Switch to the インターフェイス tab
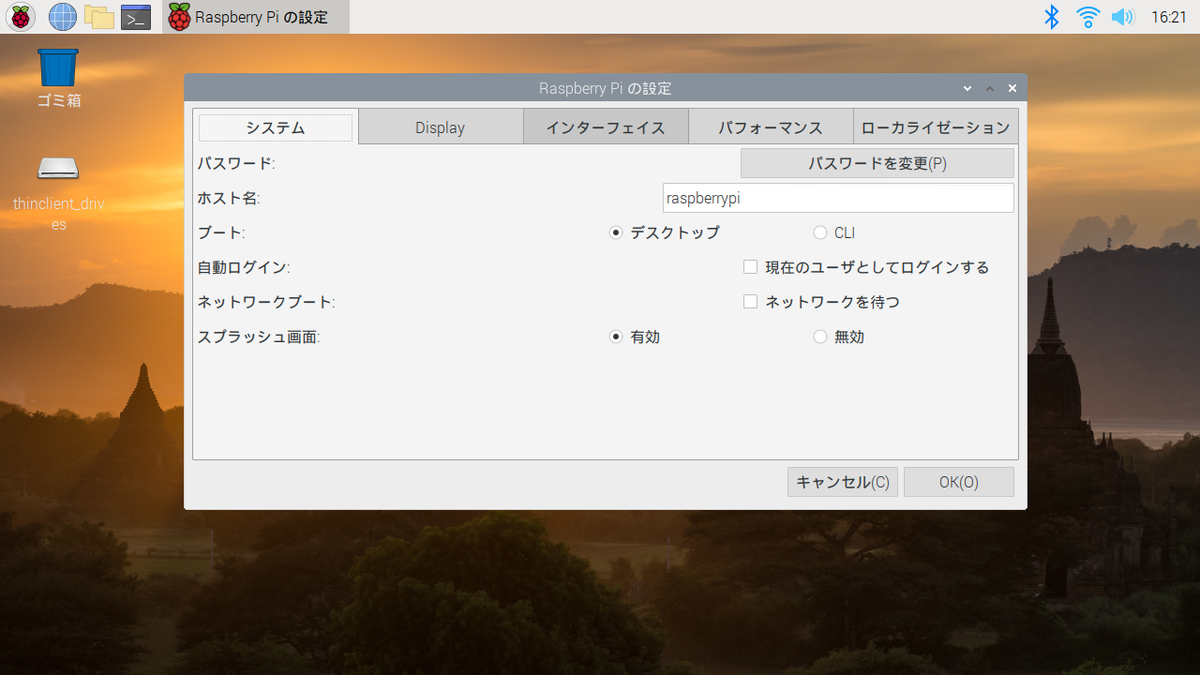Viewport: 1200px width, 675px height. click(x=605, y=127)
